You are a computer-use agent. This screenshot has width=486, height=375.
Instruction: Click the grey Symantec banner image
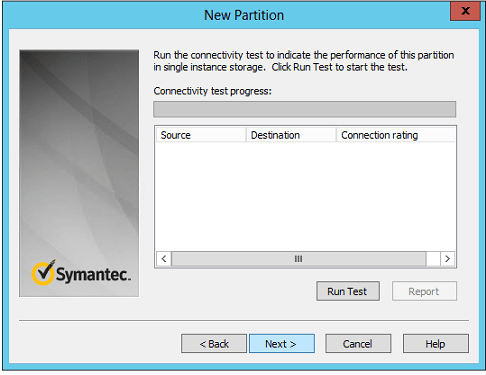tap(79, 173)
